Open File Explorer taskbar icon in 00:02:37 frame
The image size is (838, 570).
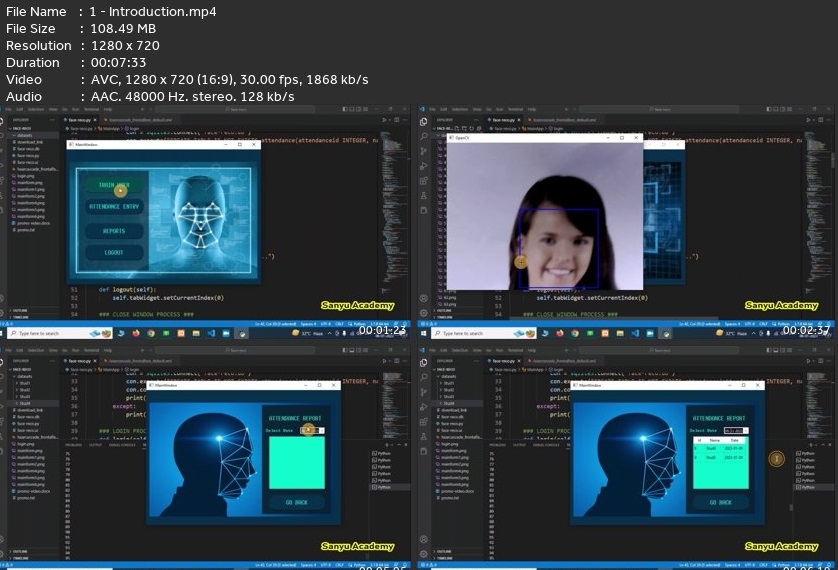[620, 333]
